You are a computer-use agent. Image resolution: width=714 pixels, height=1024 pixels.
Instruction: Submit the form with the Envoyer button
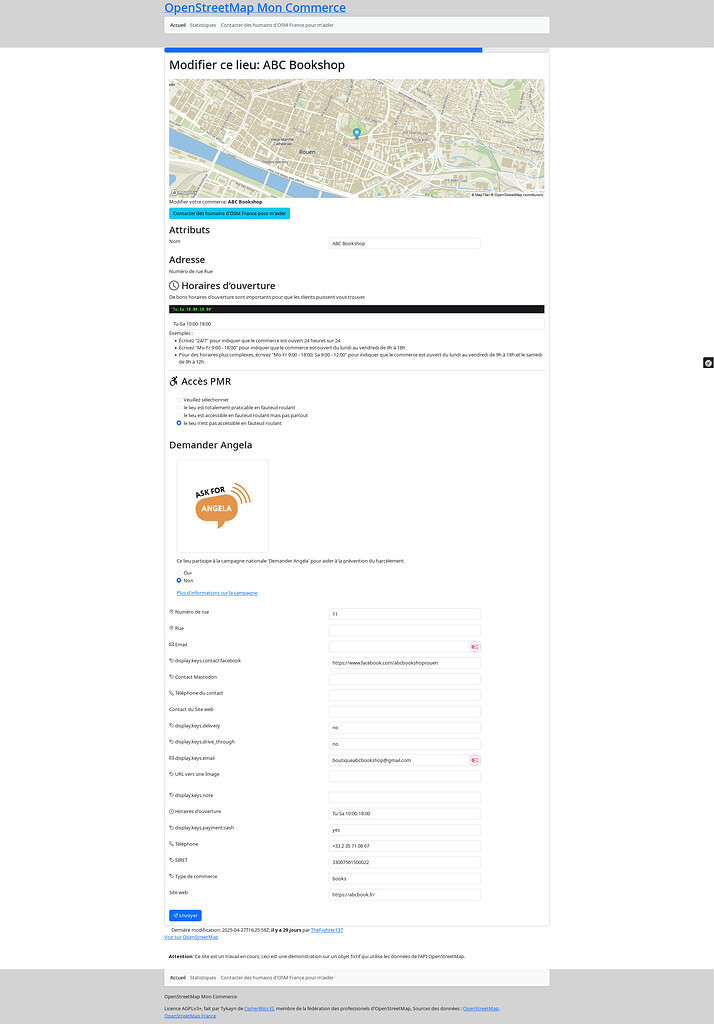point(186,916)
